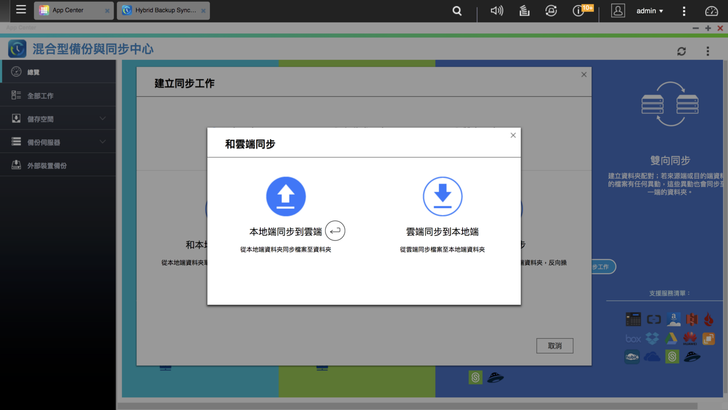Open the QTS main menu hamburger

point(20,10)
